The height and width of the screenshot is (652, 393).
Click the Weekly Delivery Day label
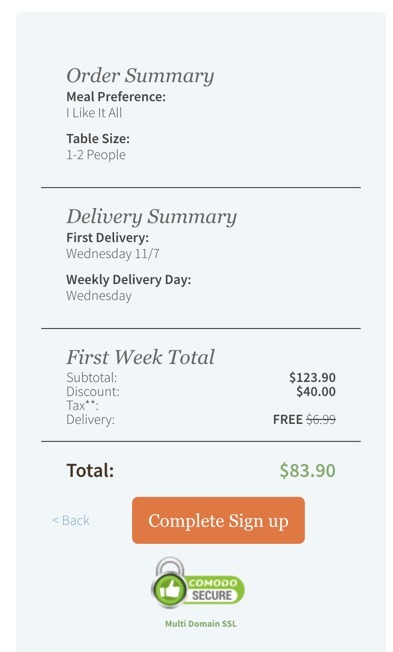tap(129, 279)
